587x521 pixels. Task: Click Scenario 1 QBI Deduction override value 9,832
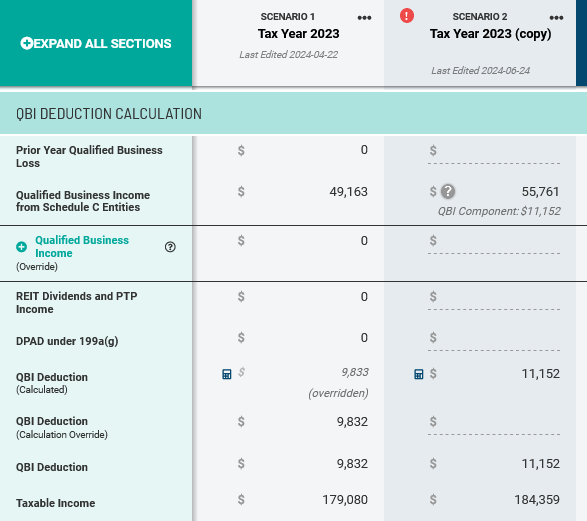click(352, 422)
